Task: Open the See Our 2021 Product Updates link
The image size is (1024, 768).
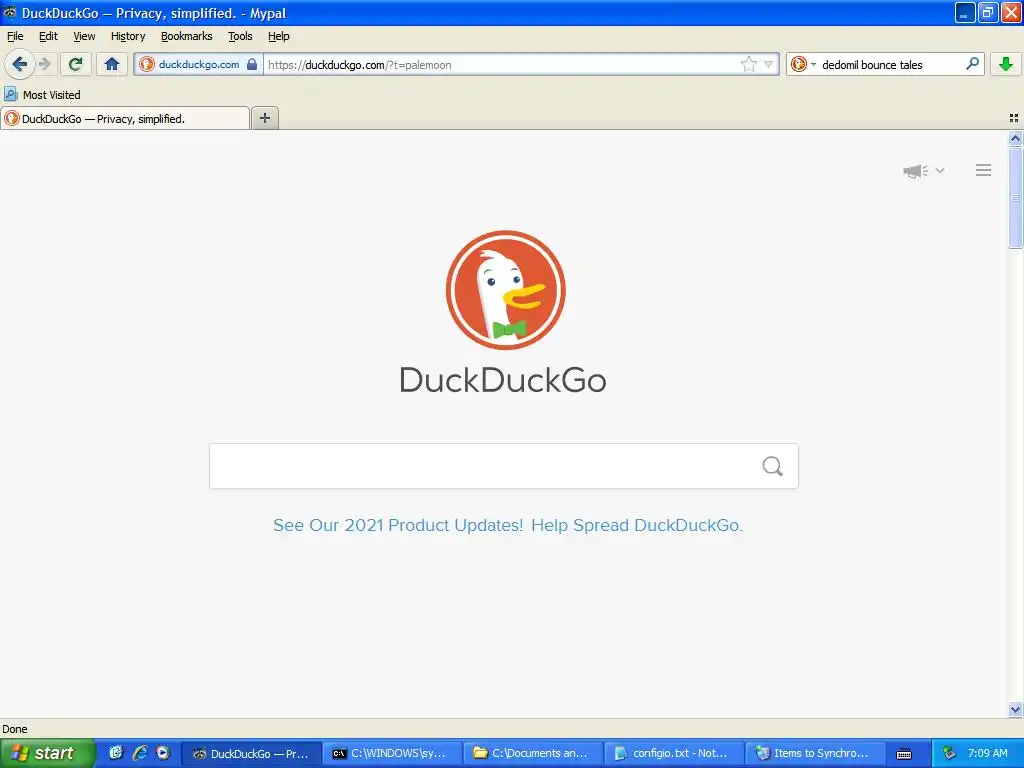Action: click(x=398, y=525)
